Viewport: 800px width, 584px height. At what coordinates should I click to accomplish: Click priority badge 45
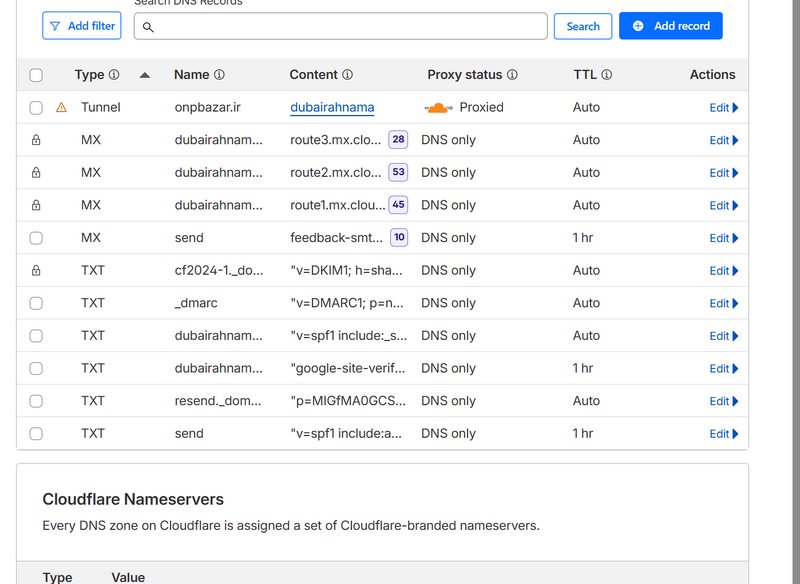(x=398, y=205)
